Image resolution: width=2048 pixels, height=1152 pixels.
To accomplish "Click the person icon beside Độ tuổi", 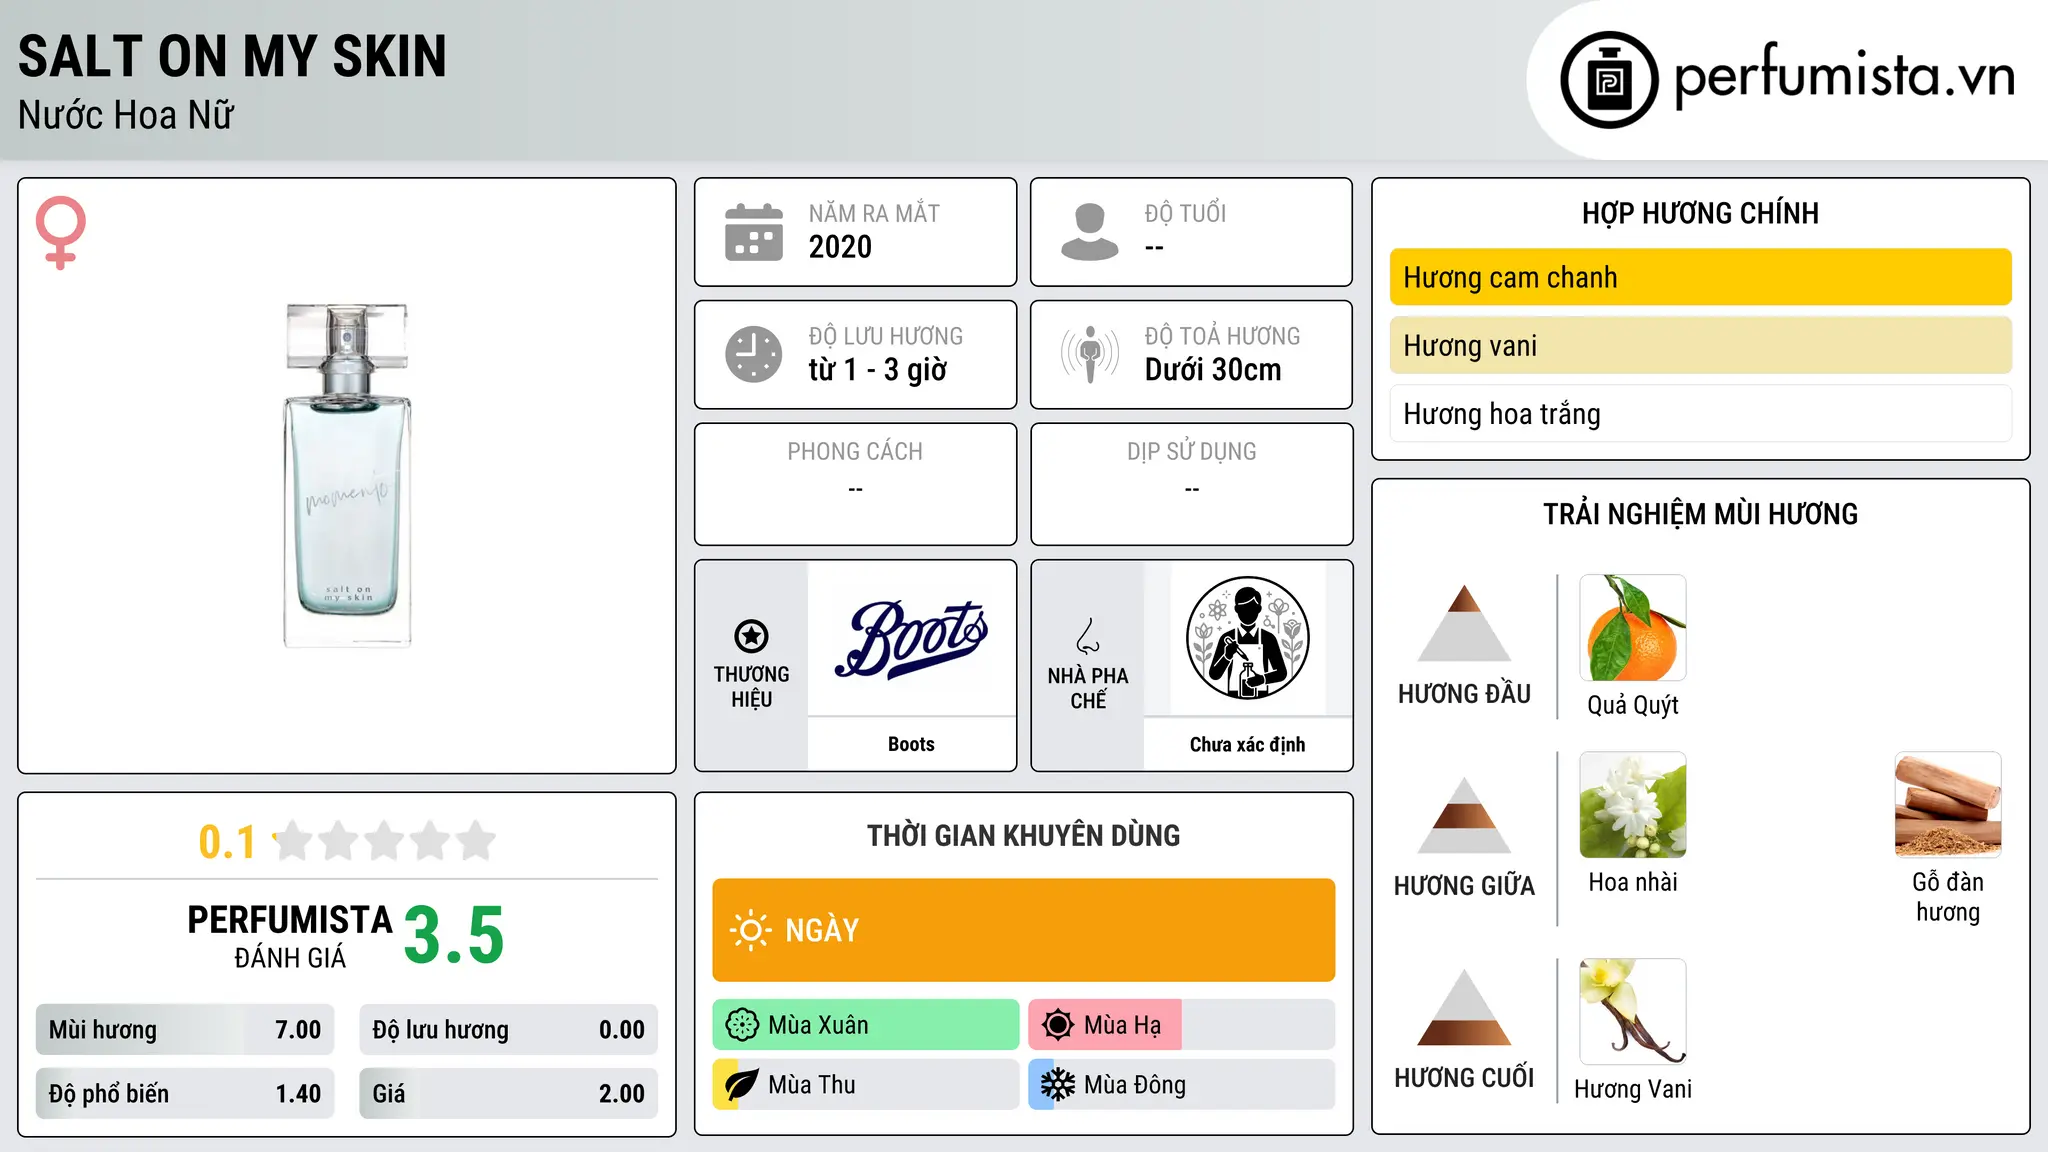I will point(1090,232).
